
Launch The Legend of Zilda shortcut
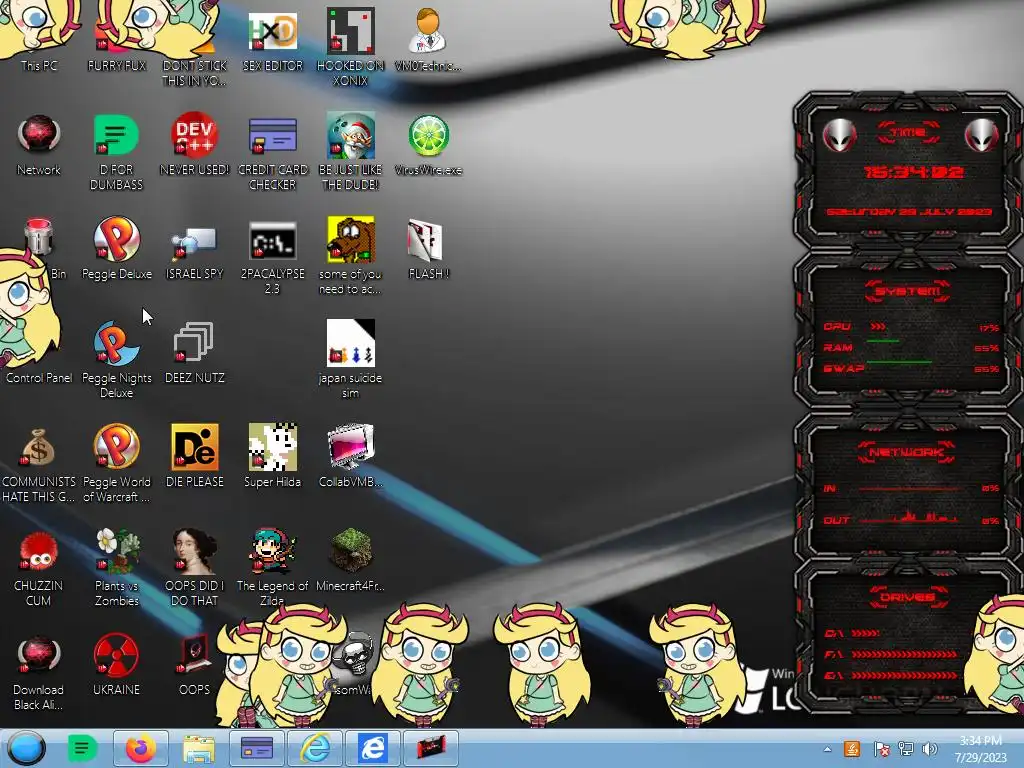[x=272, y=567]
